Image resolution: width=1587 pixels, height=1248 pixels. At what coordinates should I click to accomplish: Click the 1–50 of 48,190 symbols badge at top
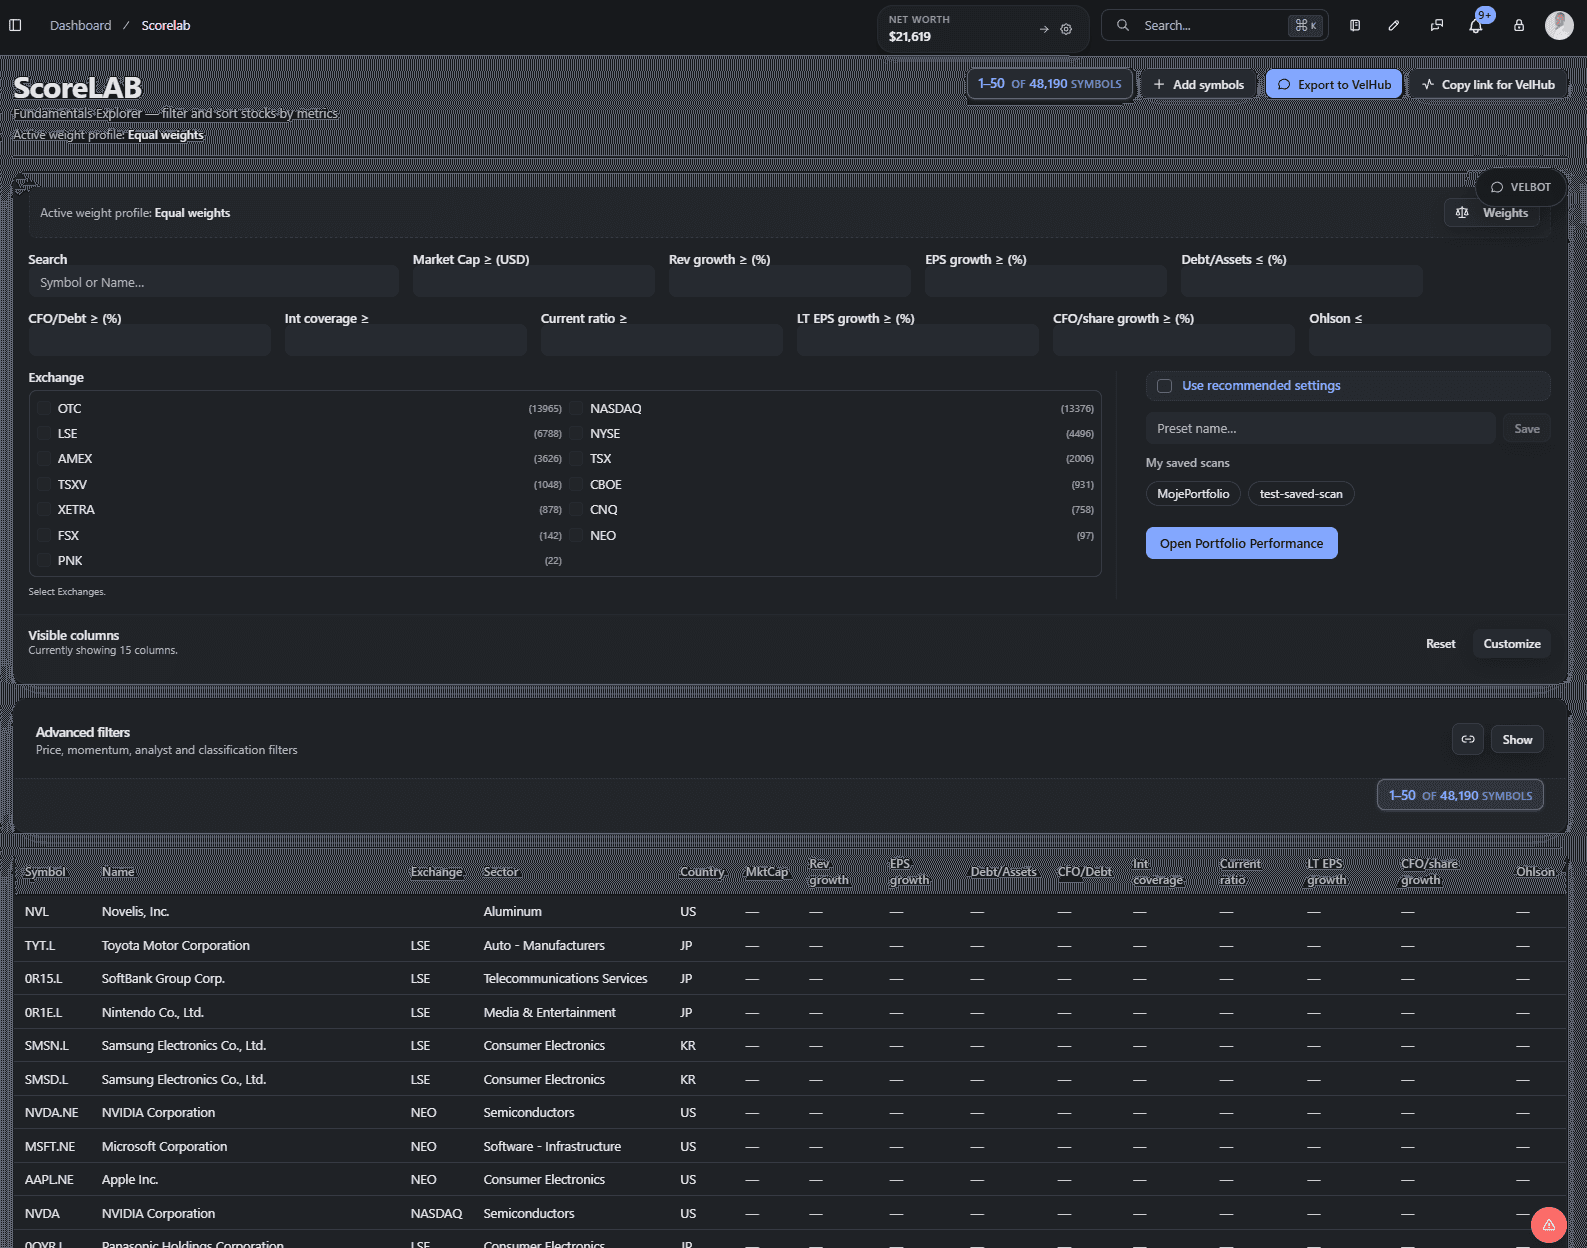tap(1050, 84)
